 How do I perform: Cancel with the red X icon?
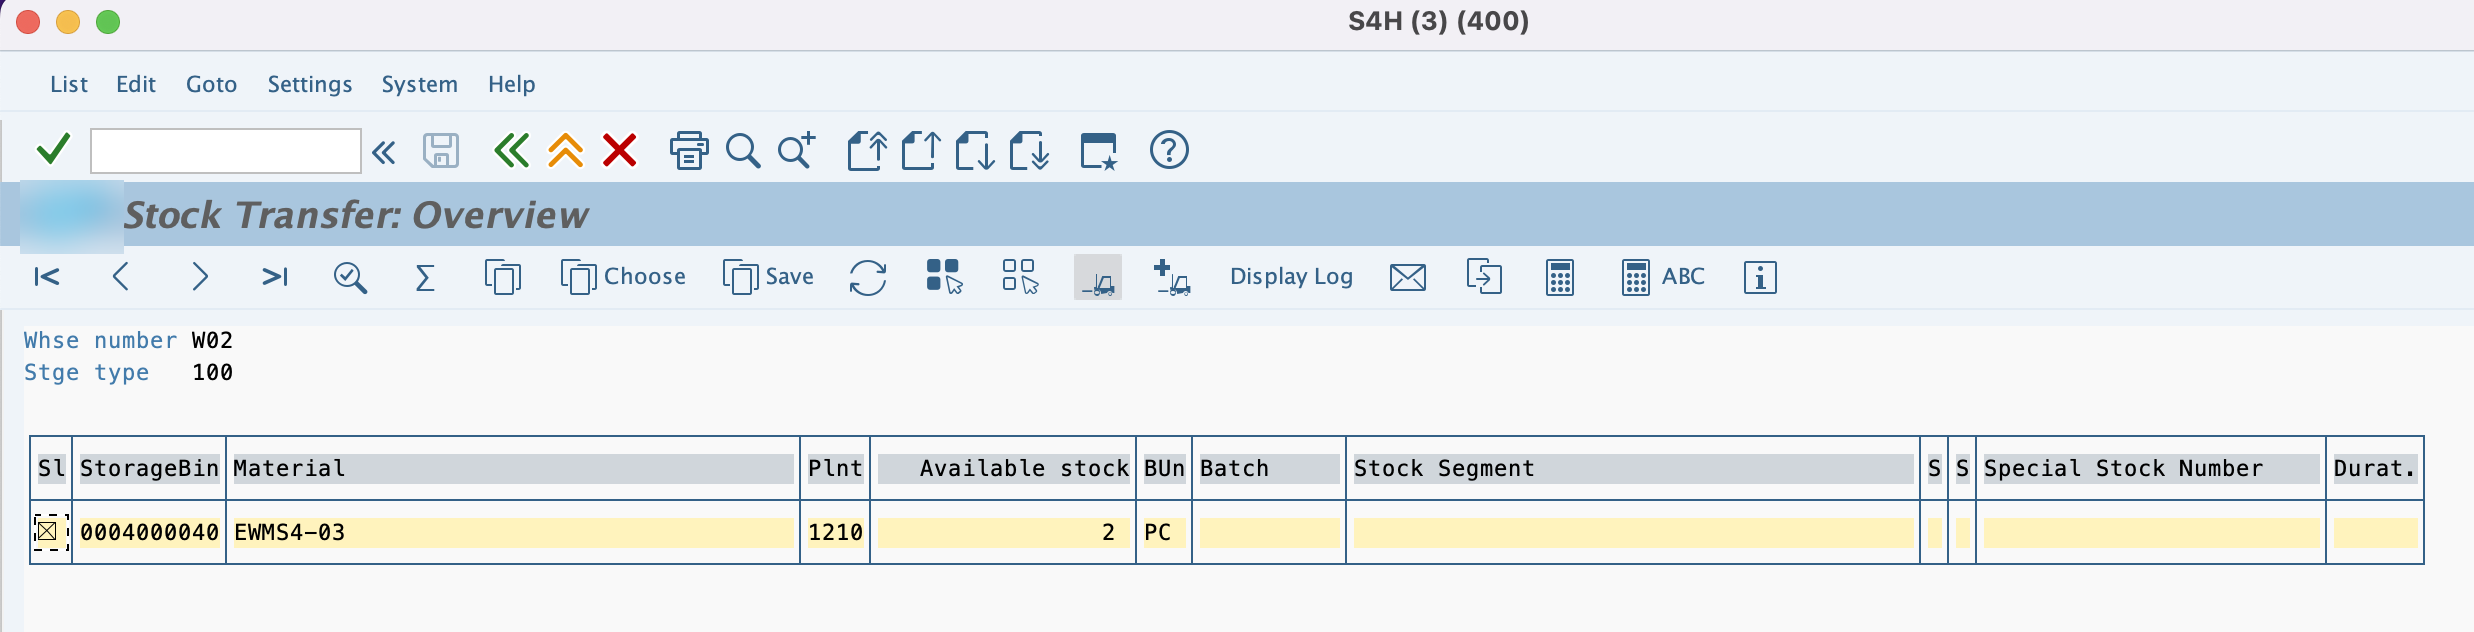click(620, 151)
